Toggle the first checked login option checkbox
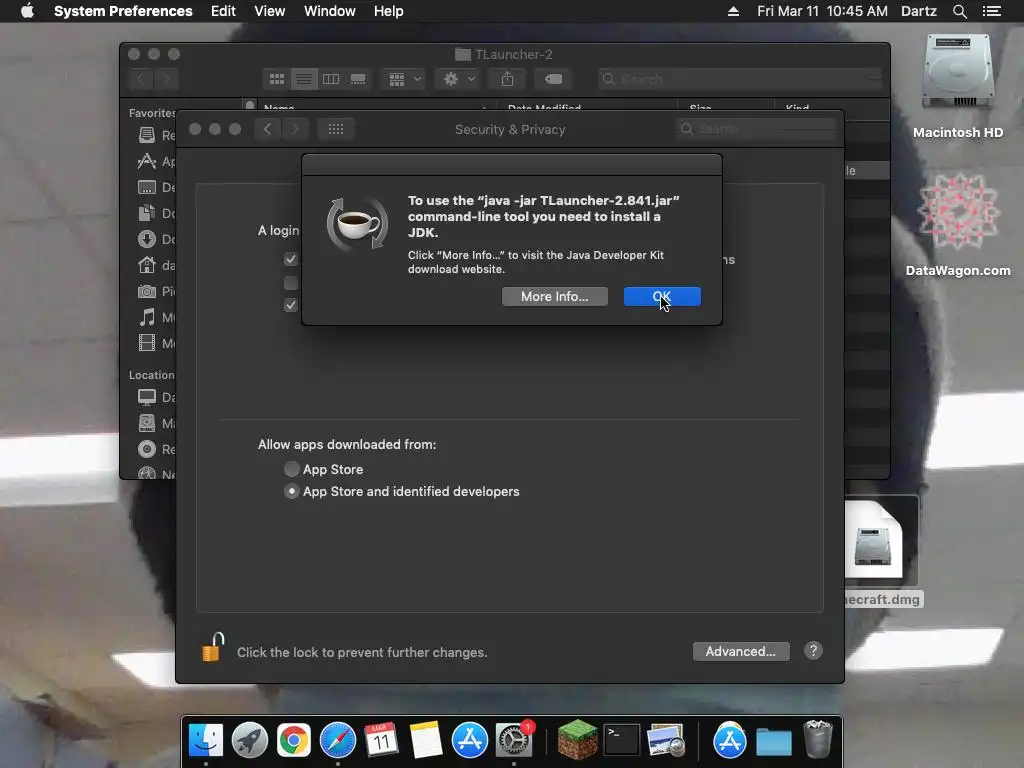 click(291, 259)
